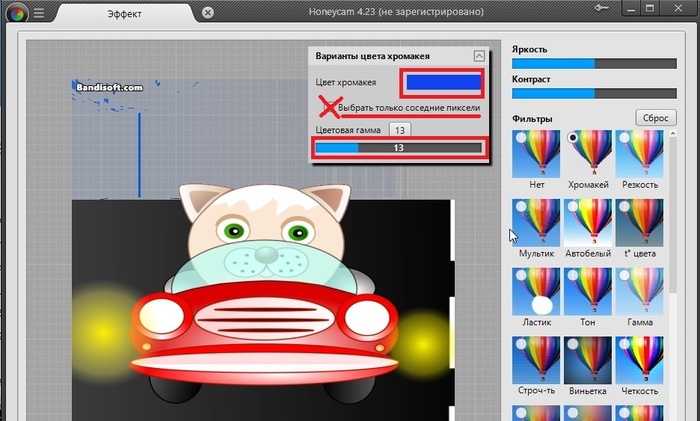700x421 pixels.
Task: Click the Сброс button
Action: 655,118
